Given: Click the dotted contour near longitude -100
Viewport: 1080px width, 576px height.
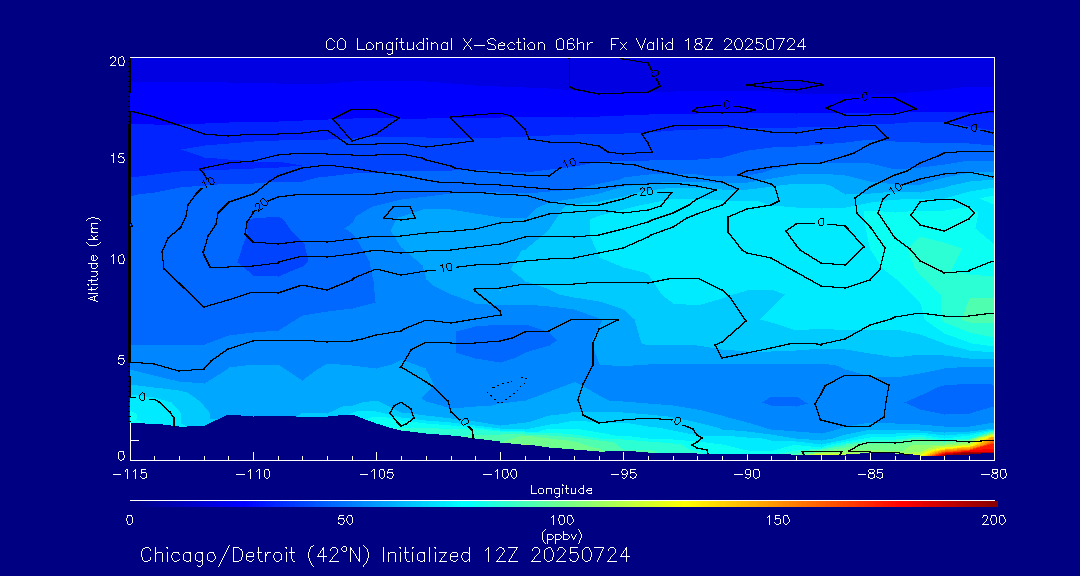Looking at the screenshot, I should [507, 390].
